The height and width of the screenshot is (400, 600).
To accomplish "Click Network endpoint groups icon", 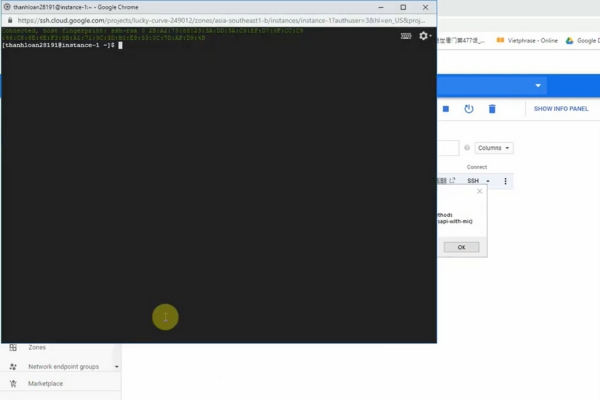I will (13, 366).
